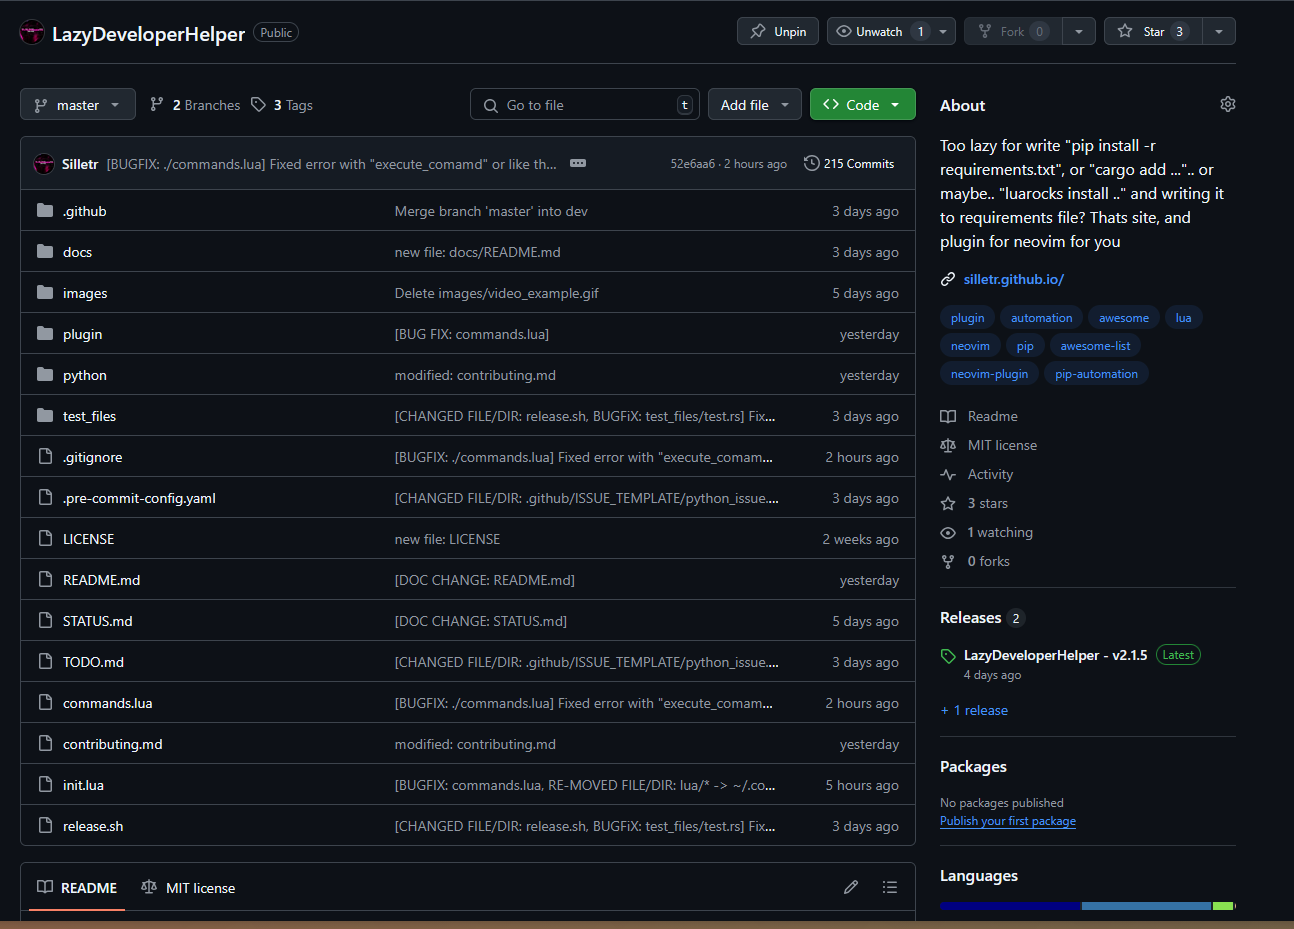View the 215 Commits history
This screenshot has height=929, width=1294.
pos(850,163)
